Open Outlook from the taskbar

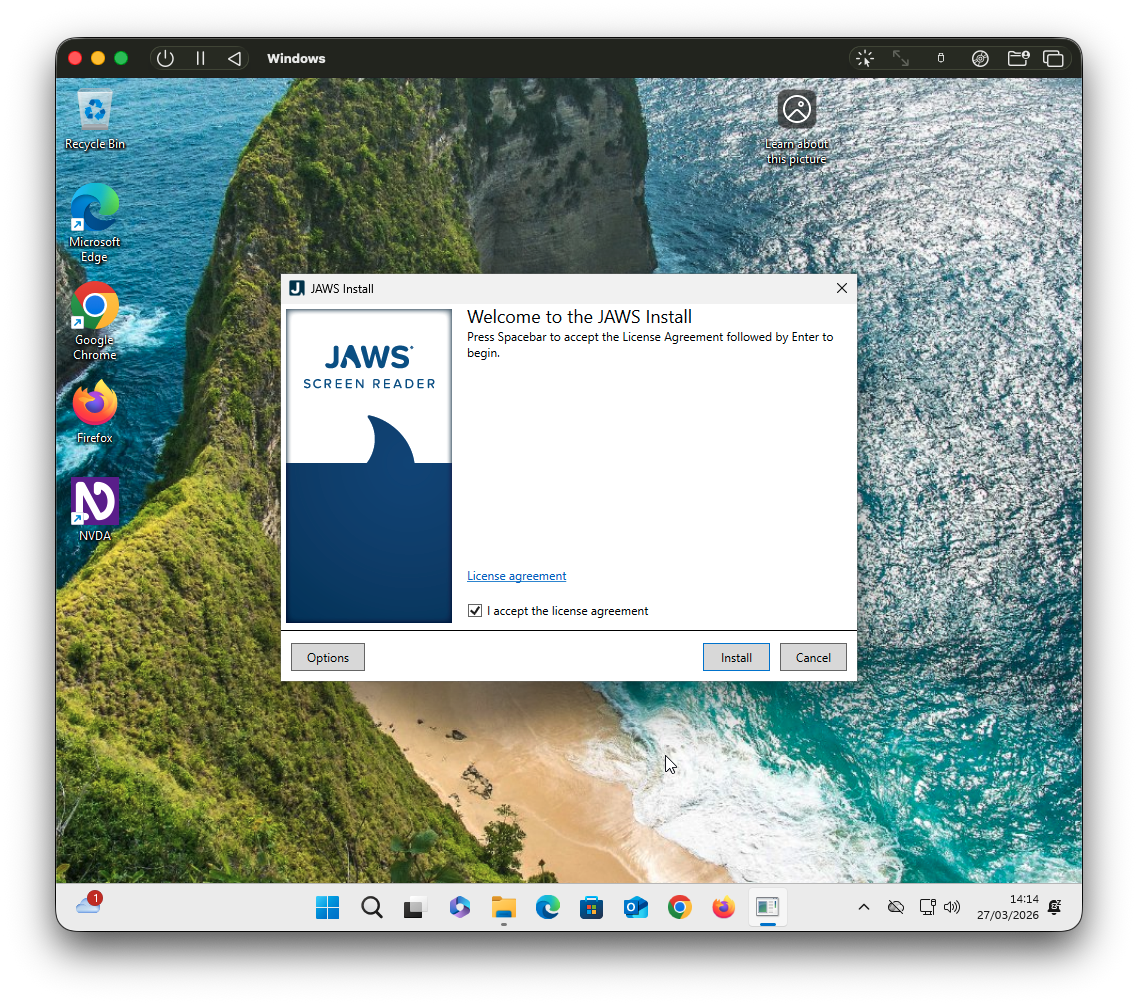[635, 907]
